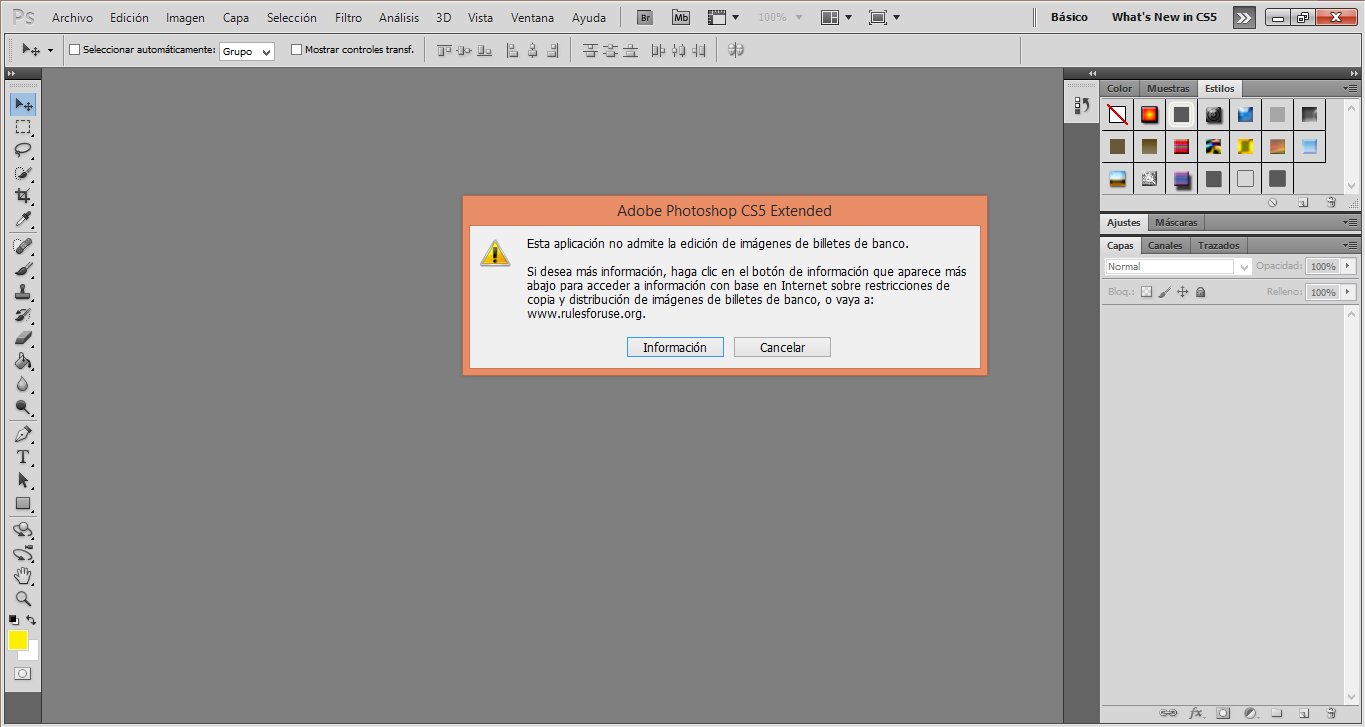
Task: Switch to the Canales tab
Action: click(x=1165, y=245)
